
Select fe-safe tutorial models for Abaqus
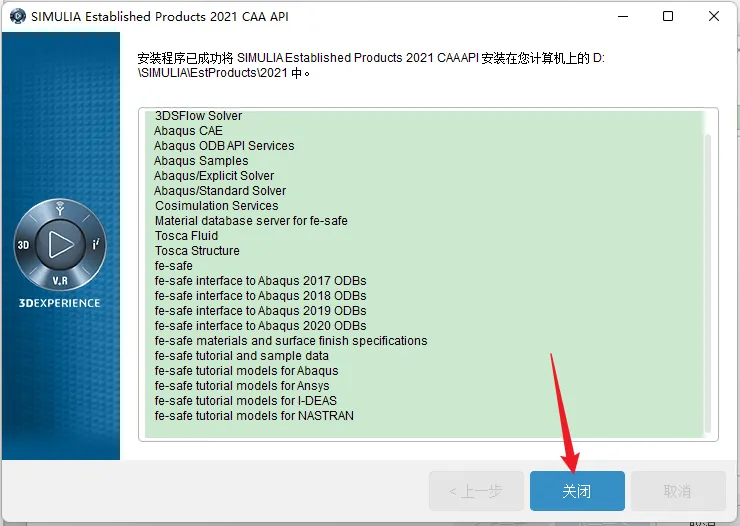pos(246,371)
